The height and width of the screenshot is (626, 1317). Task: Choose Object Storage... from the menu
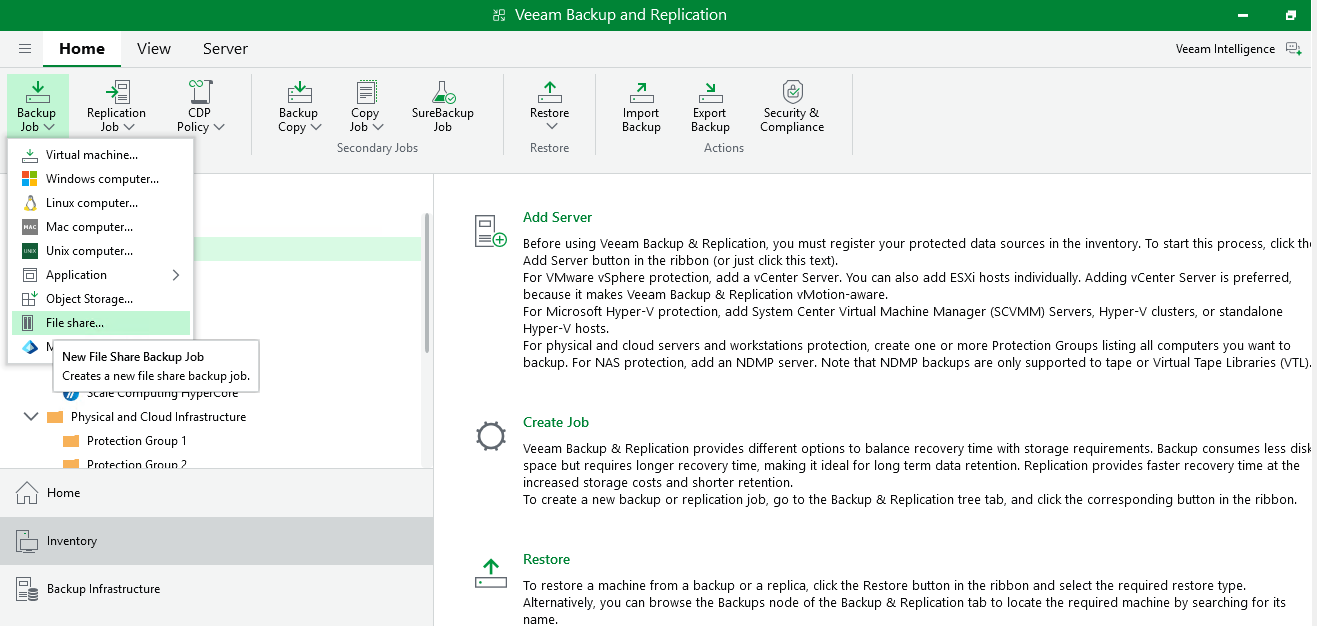pos(100,299)
